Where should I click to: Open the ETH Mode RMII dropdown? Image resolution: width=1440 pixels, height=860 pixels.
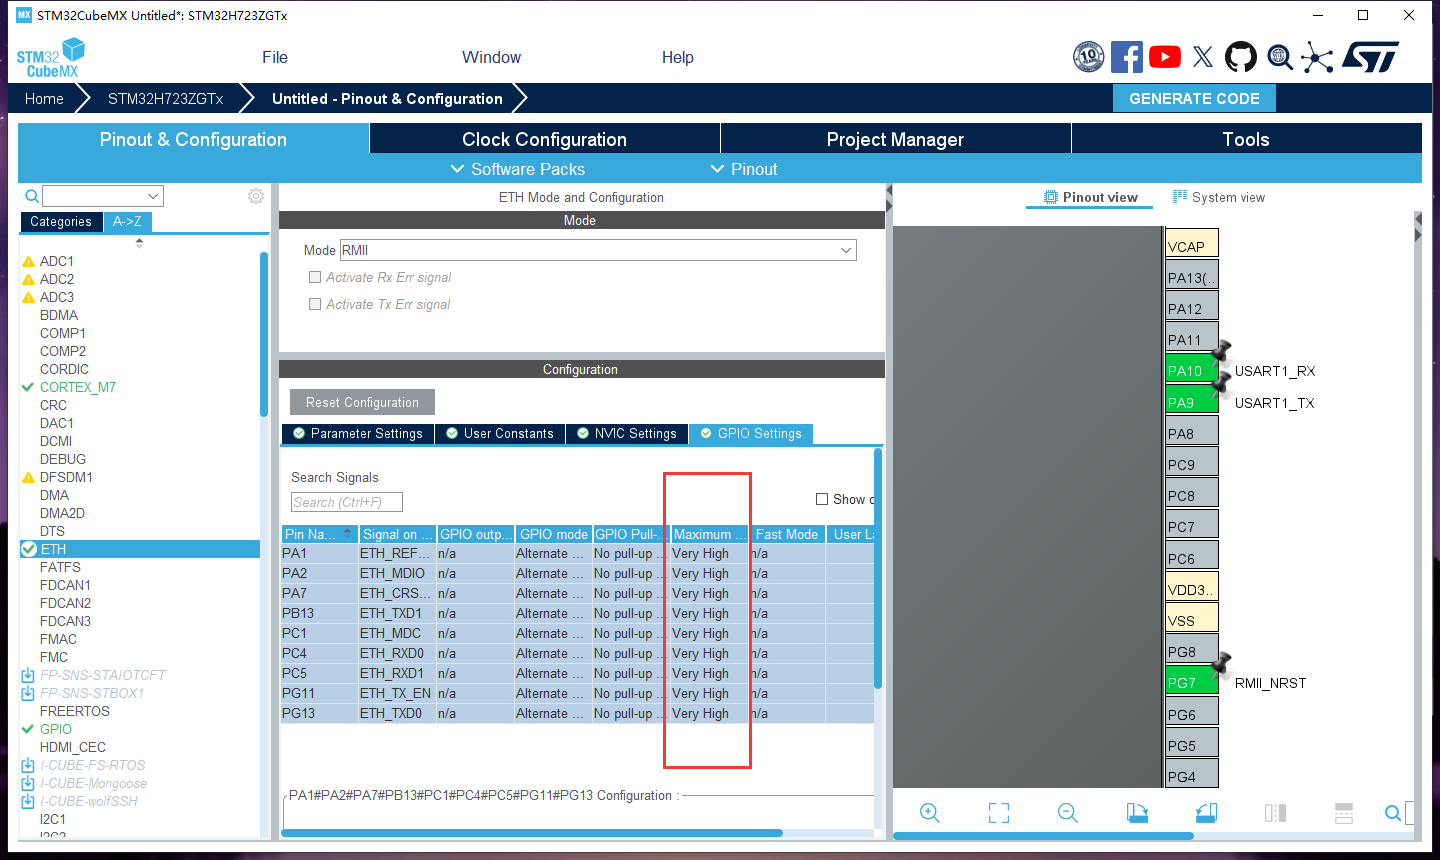[x=846, y=250]
